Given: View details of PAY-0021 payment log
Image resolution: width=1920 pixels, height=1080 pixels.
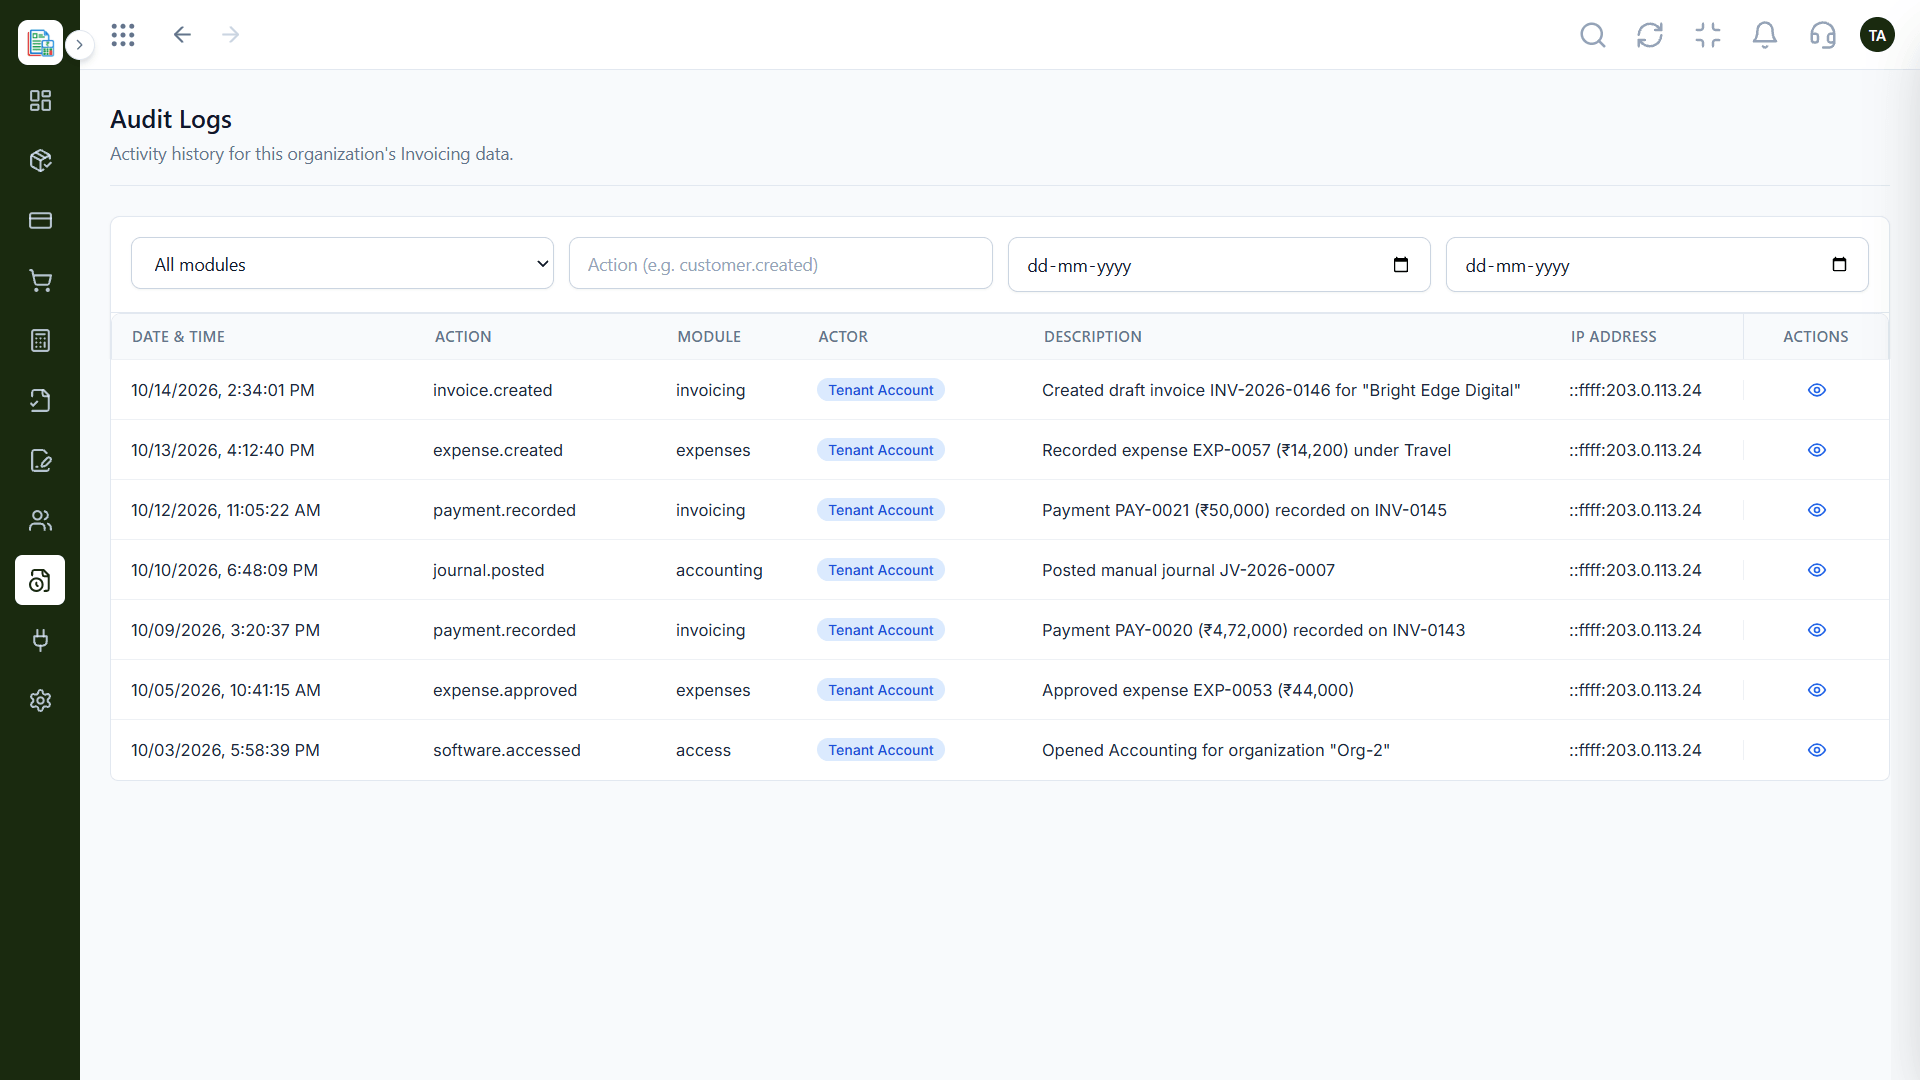Looking at the screenshot, I should coord(1816,510).
